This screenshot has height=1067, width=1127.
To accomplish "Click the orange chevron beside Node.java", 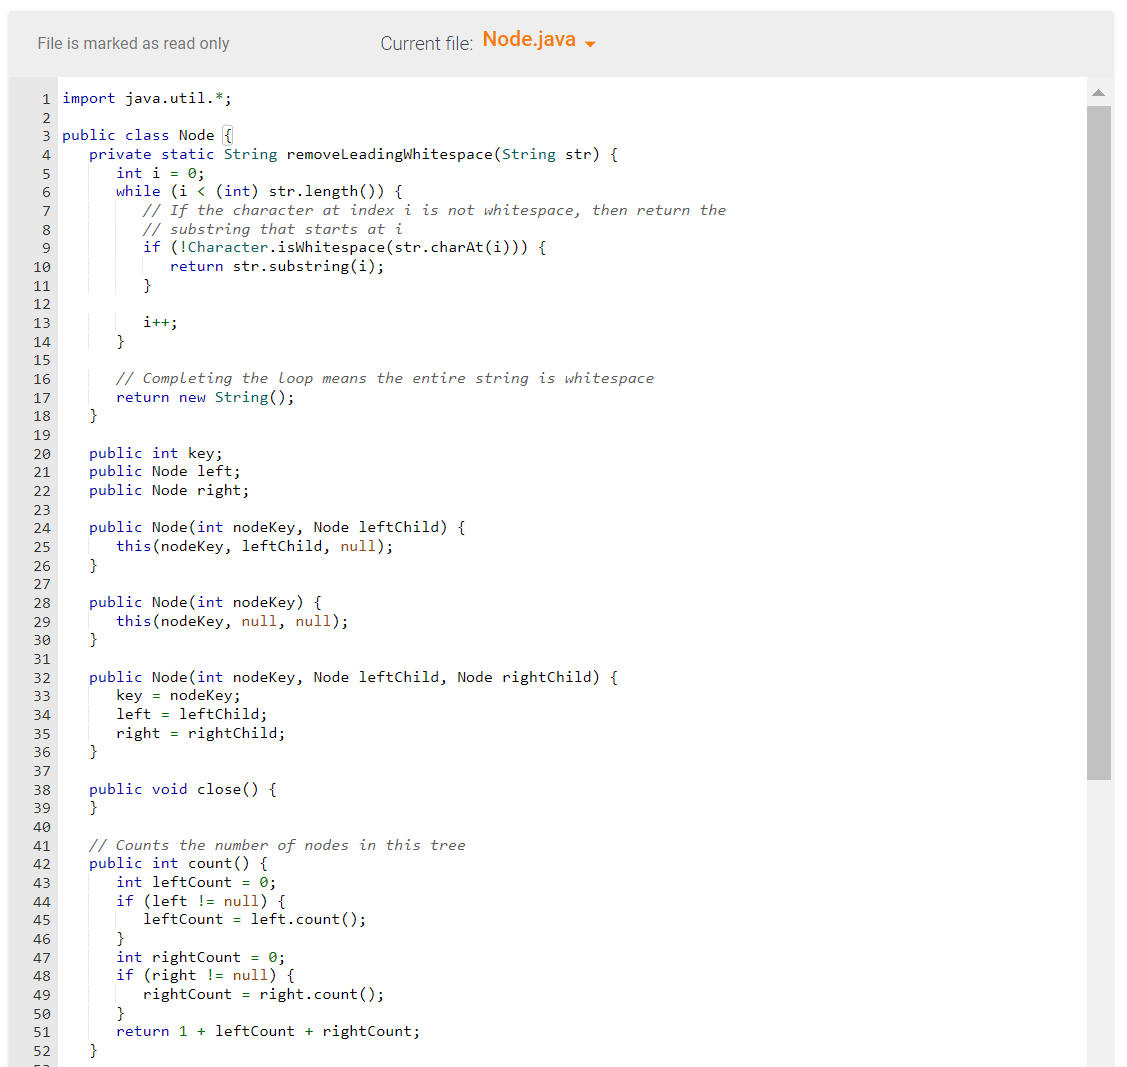I will [590, 43].
